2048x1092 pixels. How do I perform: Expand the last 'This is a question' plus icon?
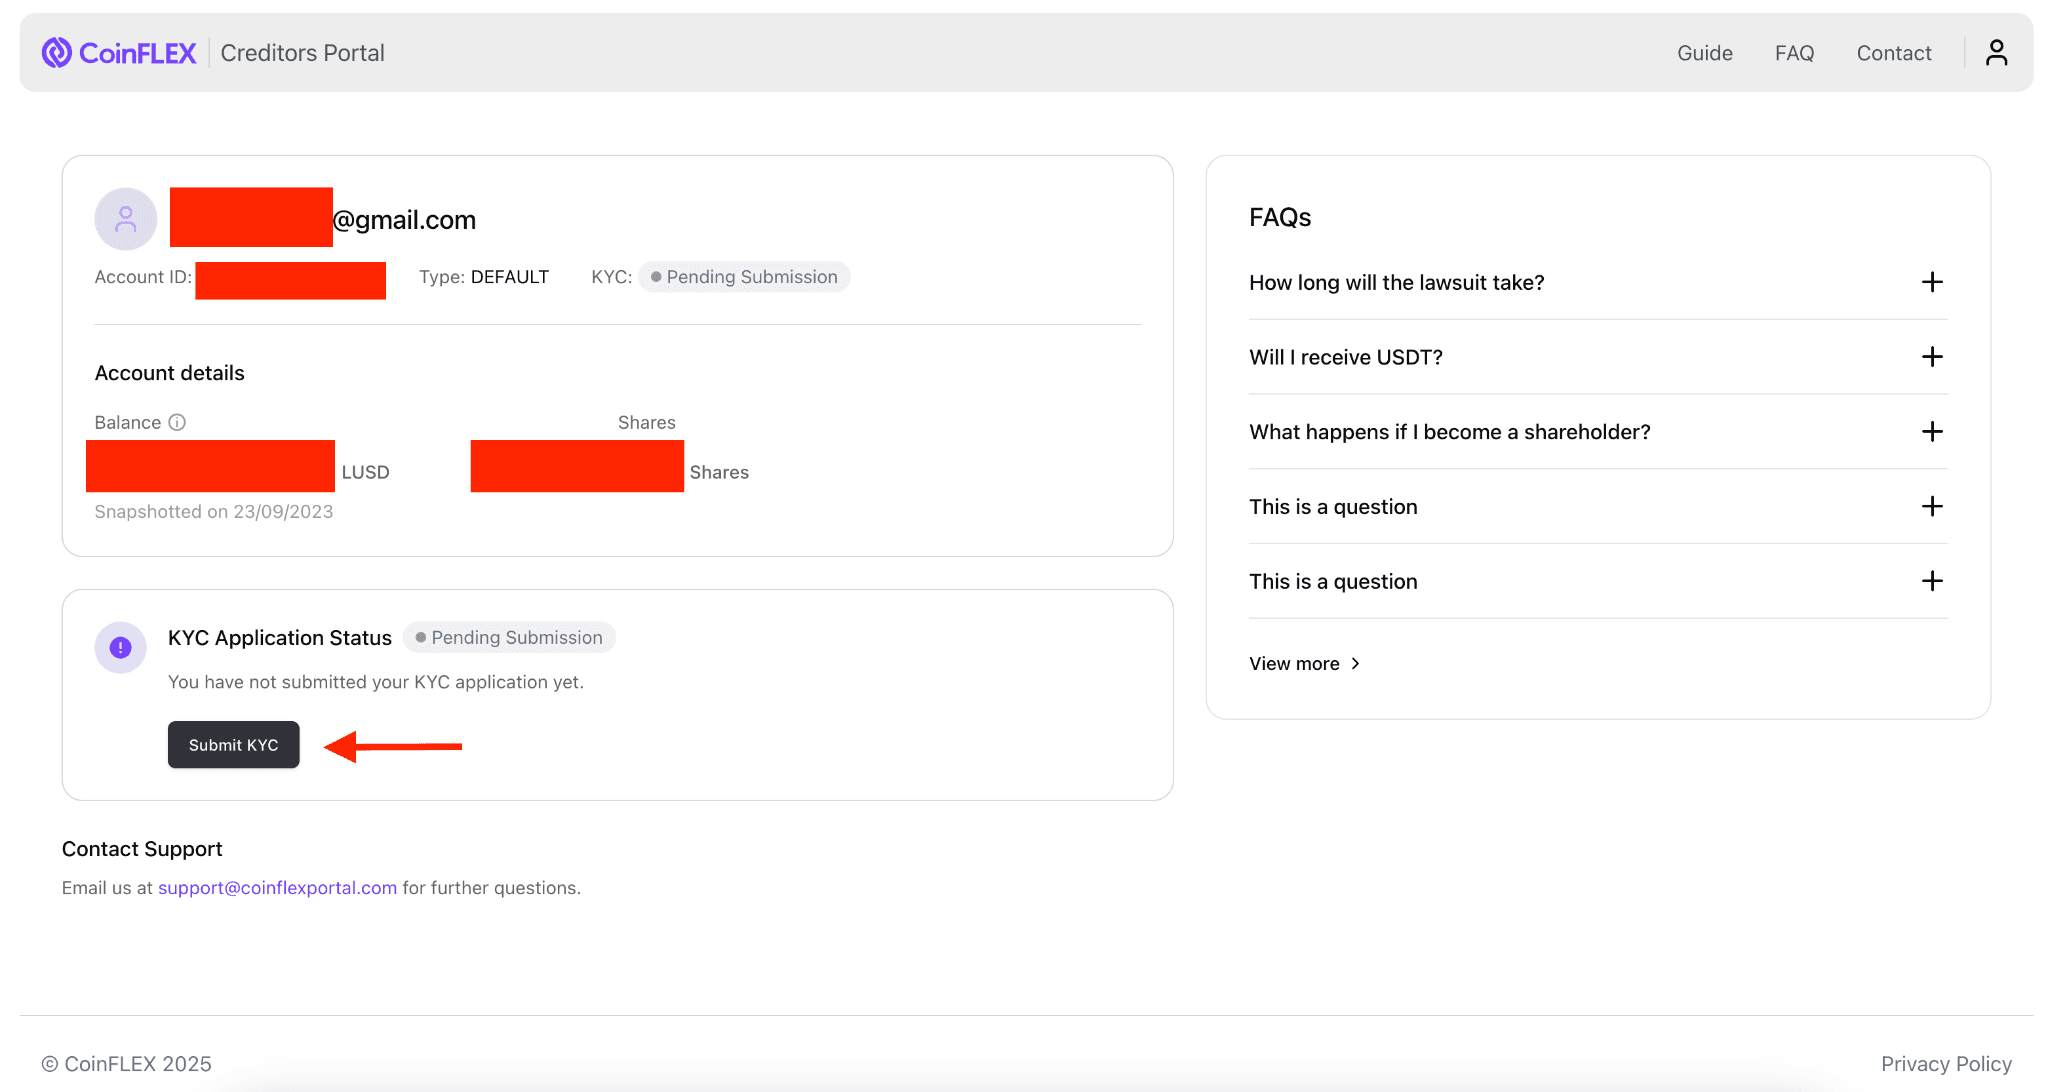pyautogui.click(x=1932, y=581)
